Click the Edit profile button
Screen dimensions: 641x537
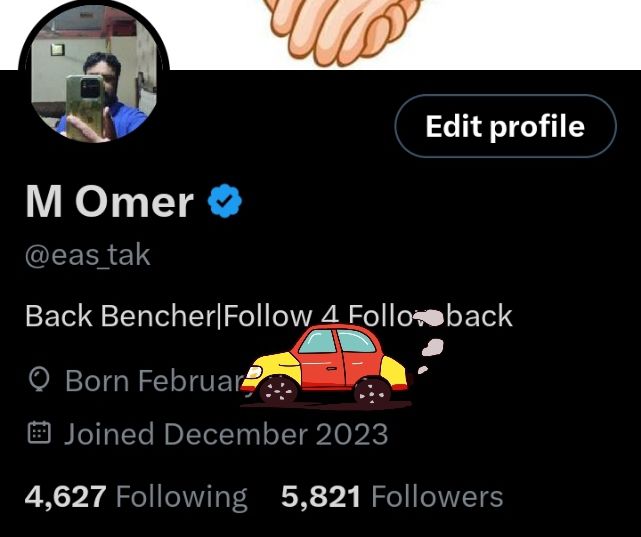(x=505, y=126)
